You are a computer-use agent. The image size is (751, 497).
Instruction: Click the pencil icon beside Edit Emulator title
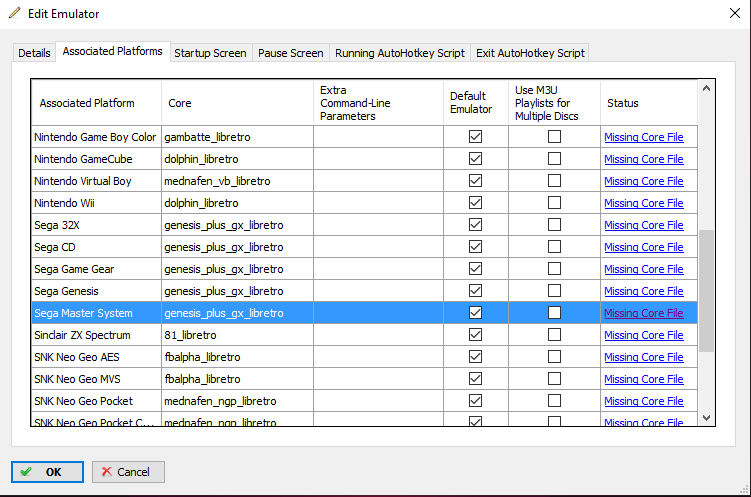(15, 13)
